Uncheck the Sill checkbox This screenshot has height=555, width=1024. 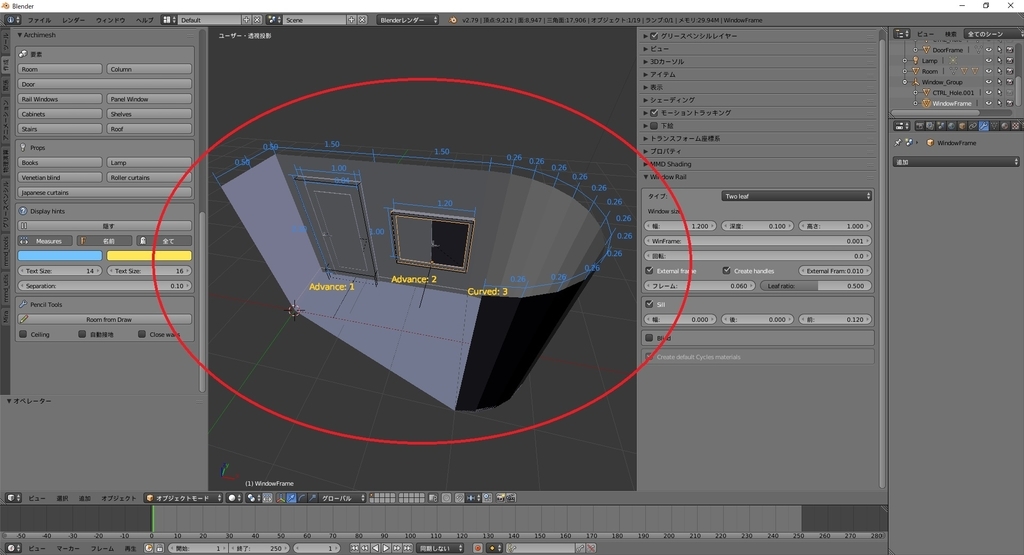click(x=649, y=304)
